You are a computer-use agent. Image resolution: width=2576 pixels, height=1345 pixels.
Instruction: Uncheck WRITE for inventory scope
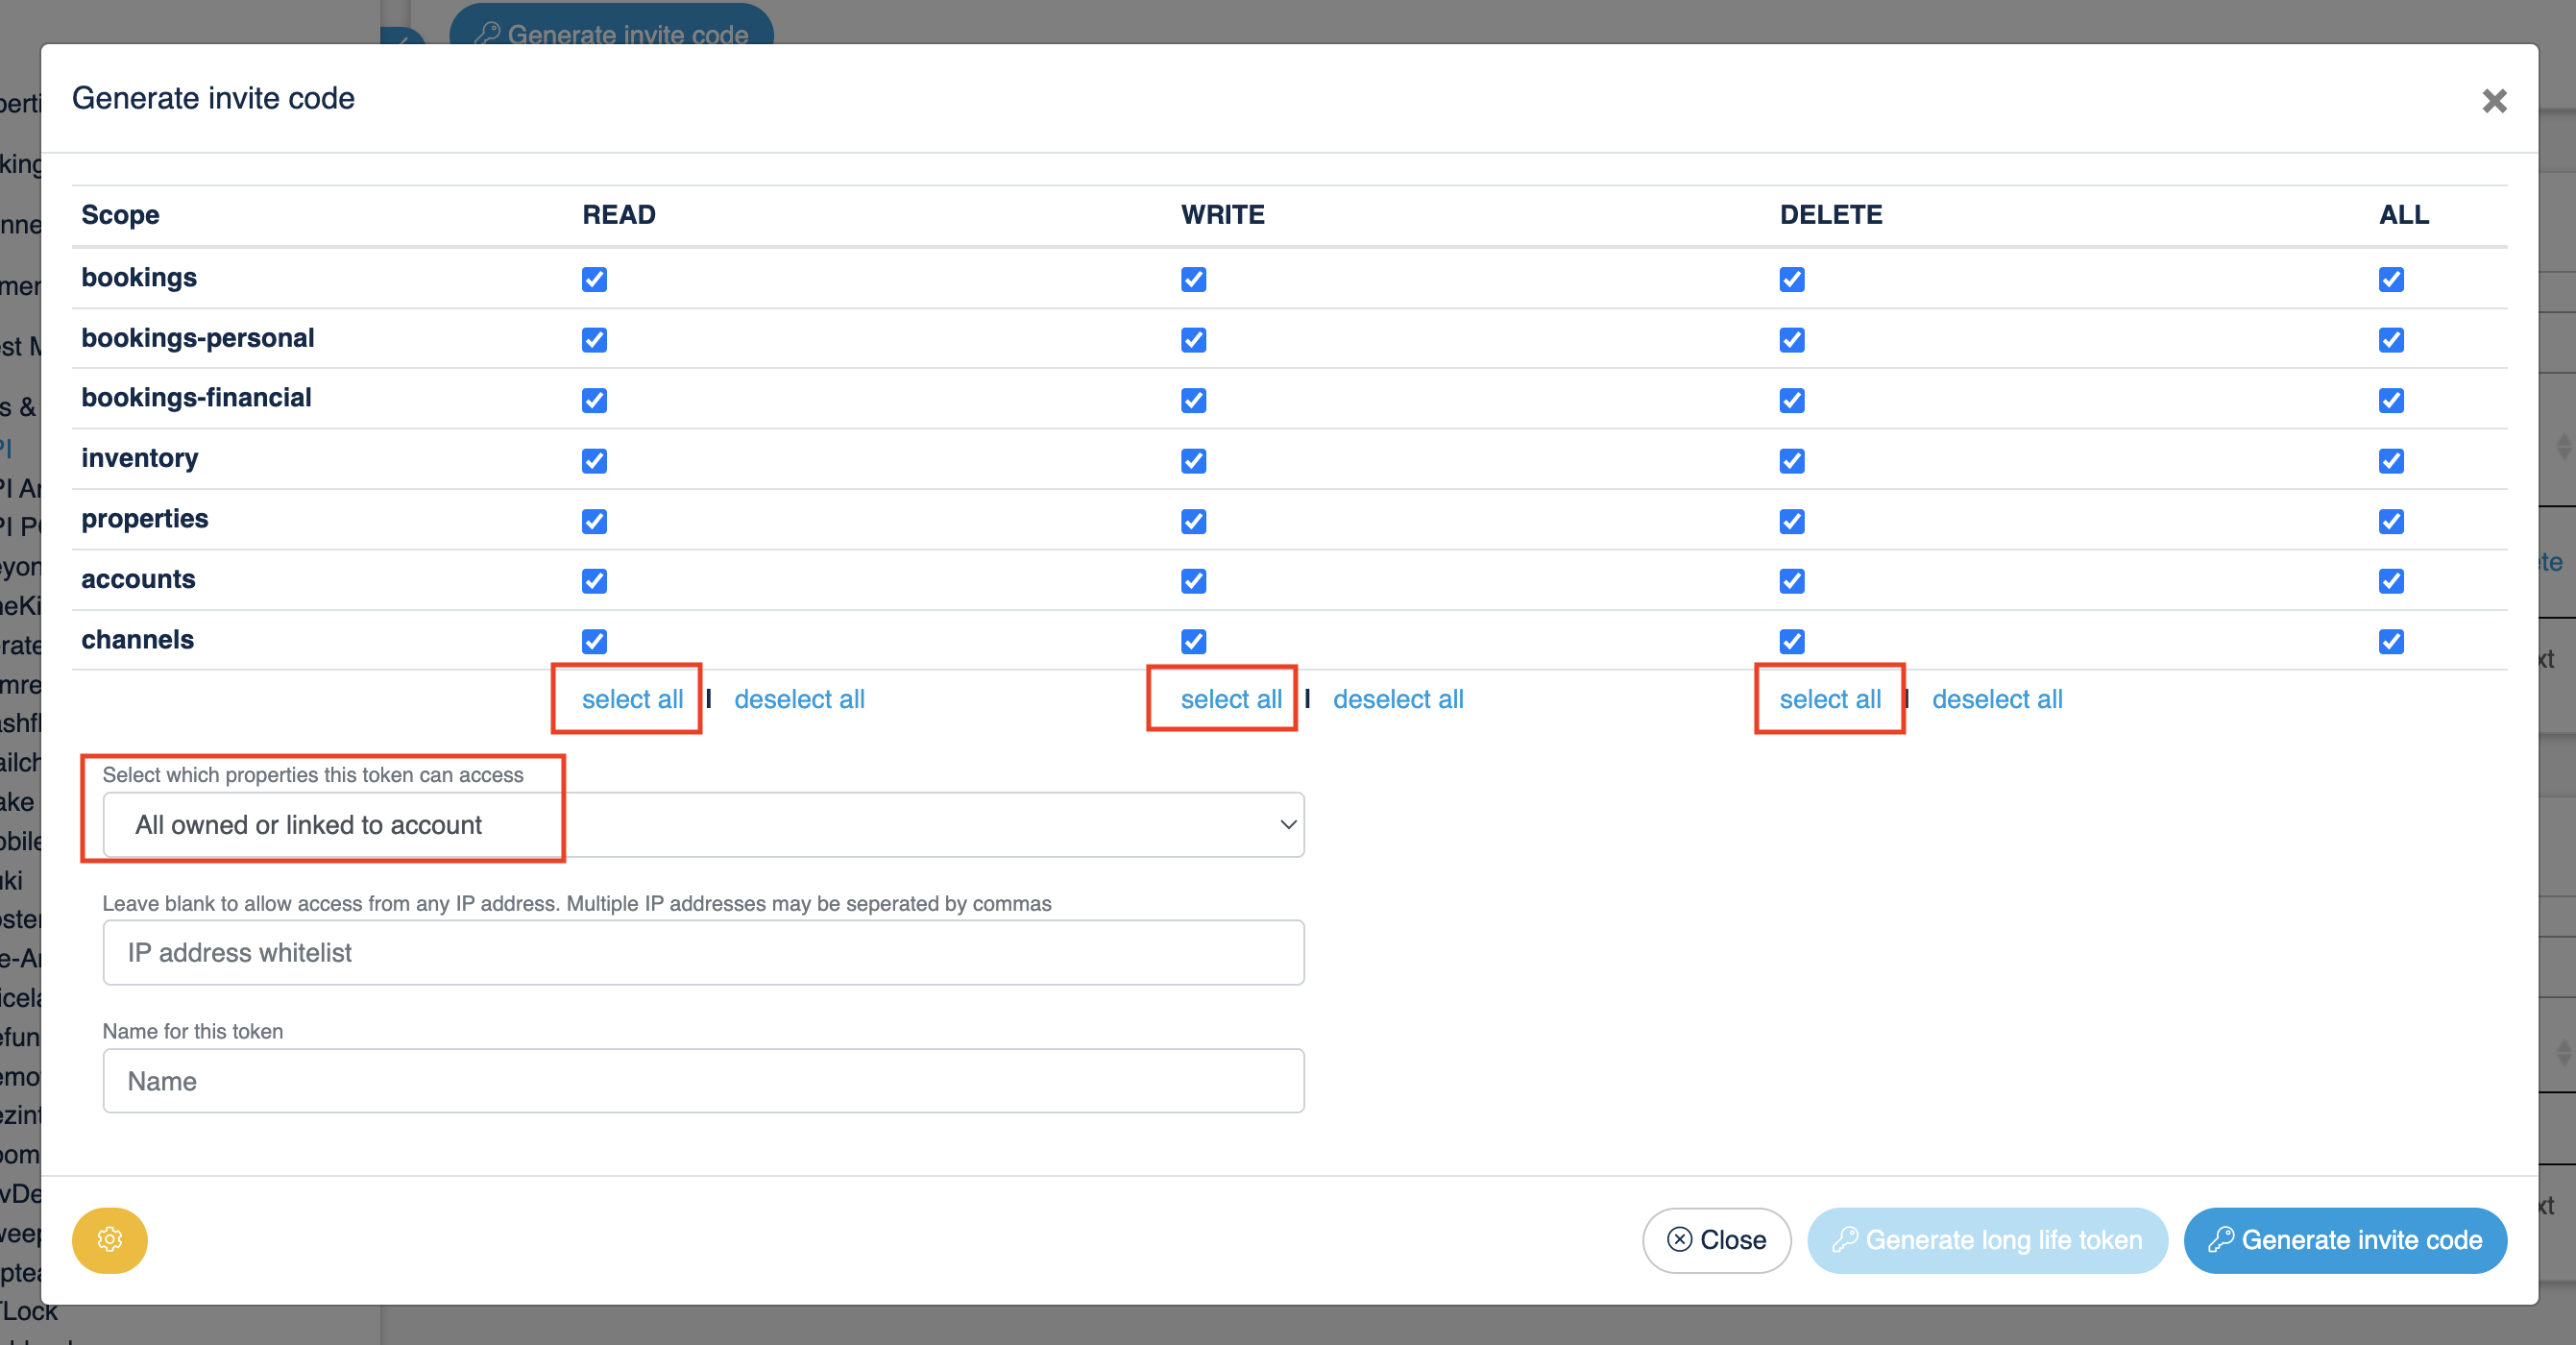point(1193,461)
